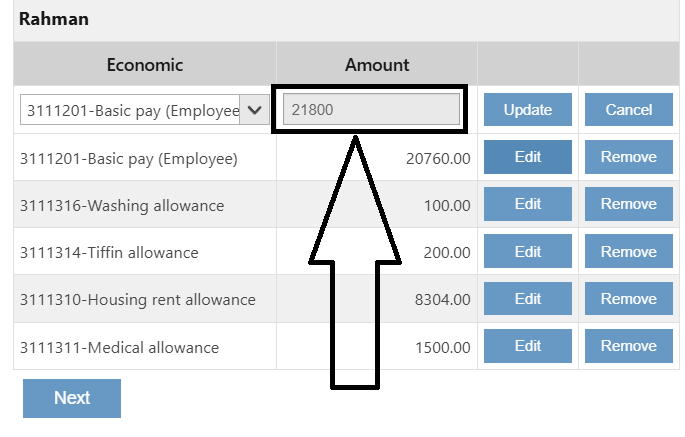Remove the Basic pay (Employee) row
The height and width of the screenshot is (437, 685).
pyautogui.click(x=628, y=157)
